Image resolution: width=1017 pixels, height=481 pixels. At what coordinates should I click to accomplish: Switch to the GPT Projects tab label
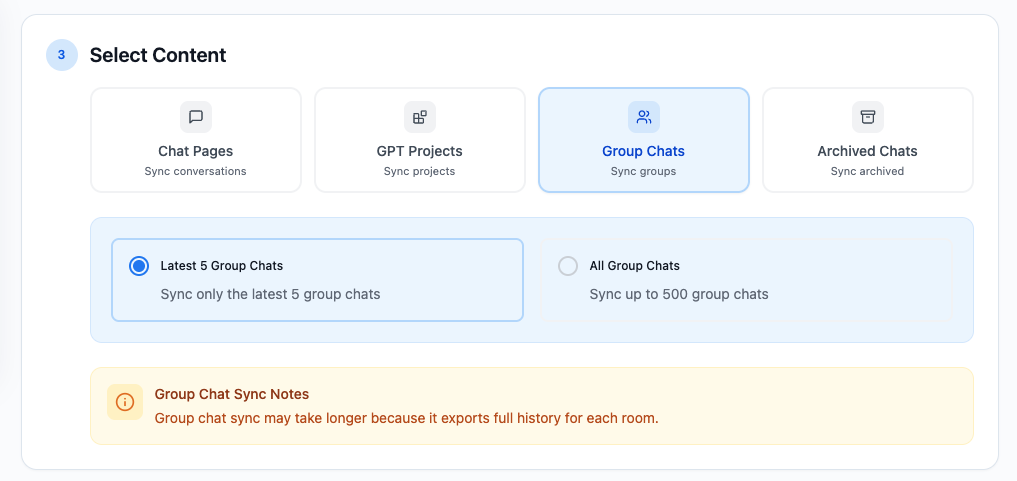420,151
